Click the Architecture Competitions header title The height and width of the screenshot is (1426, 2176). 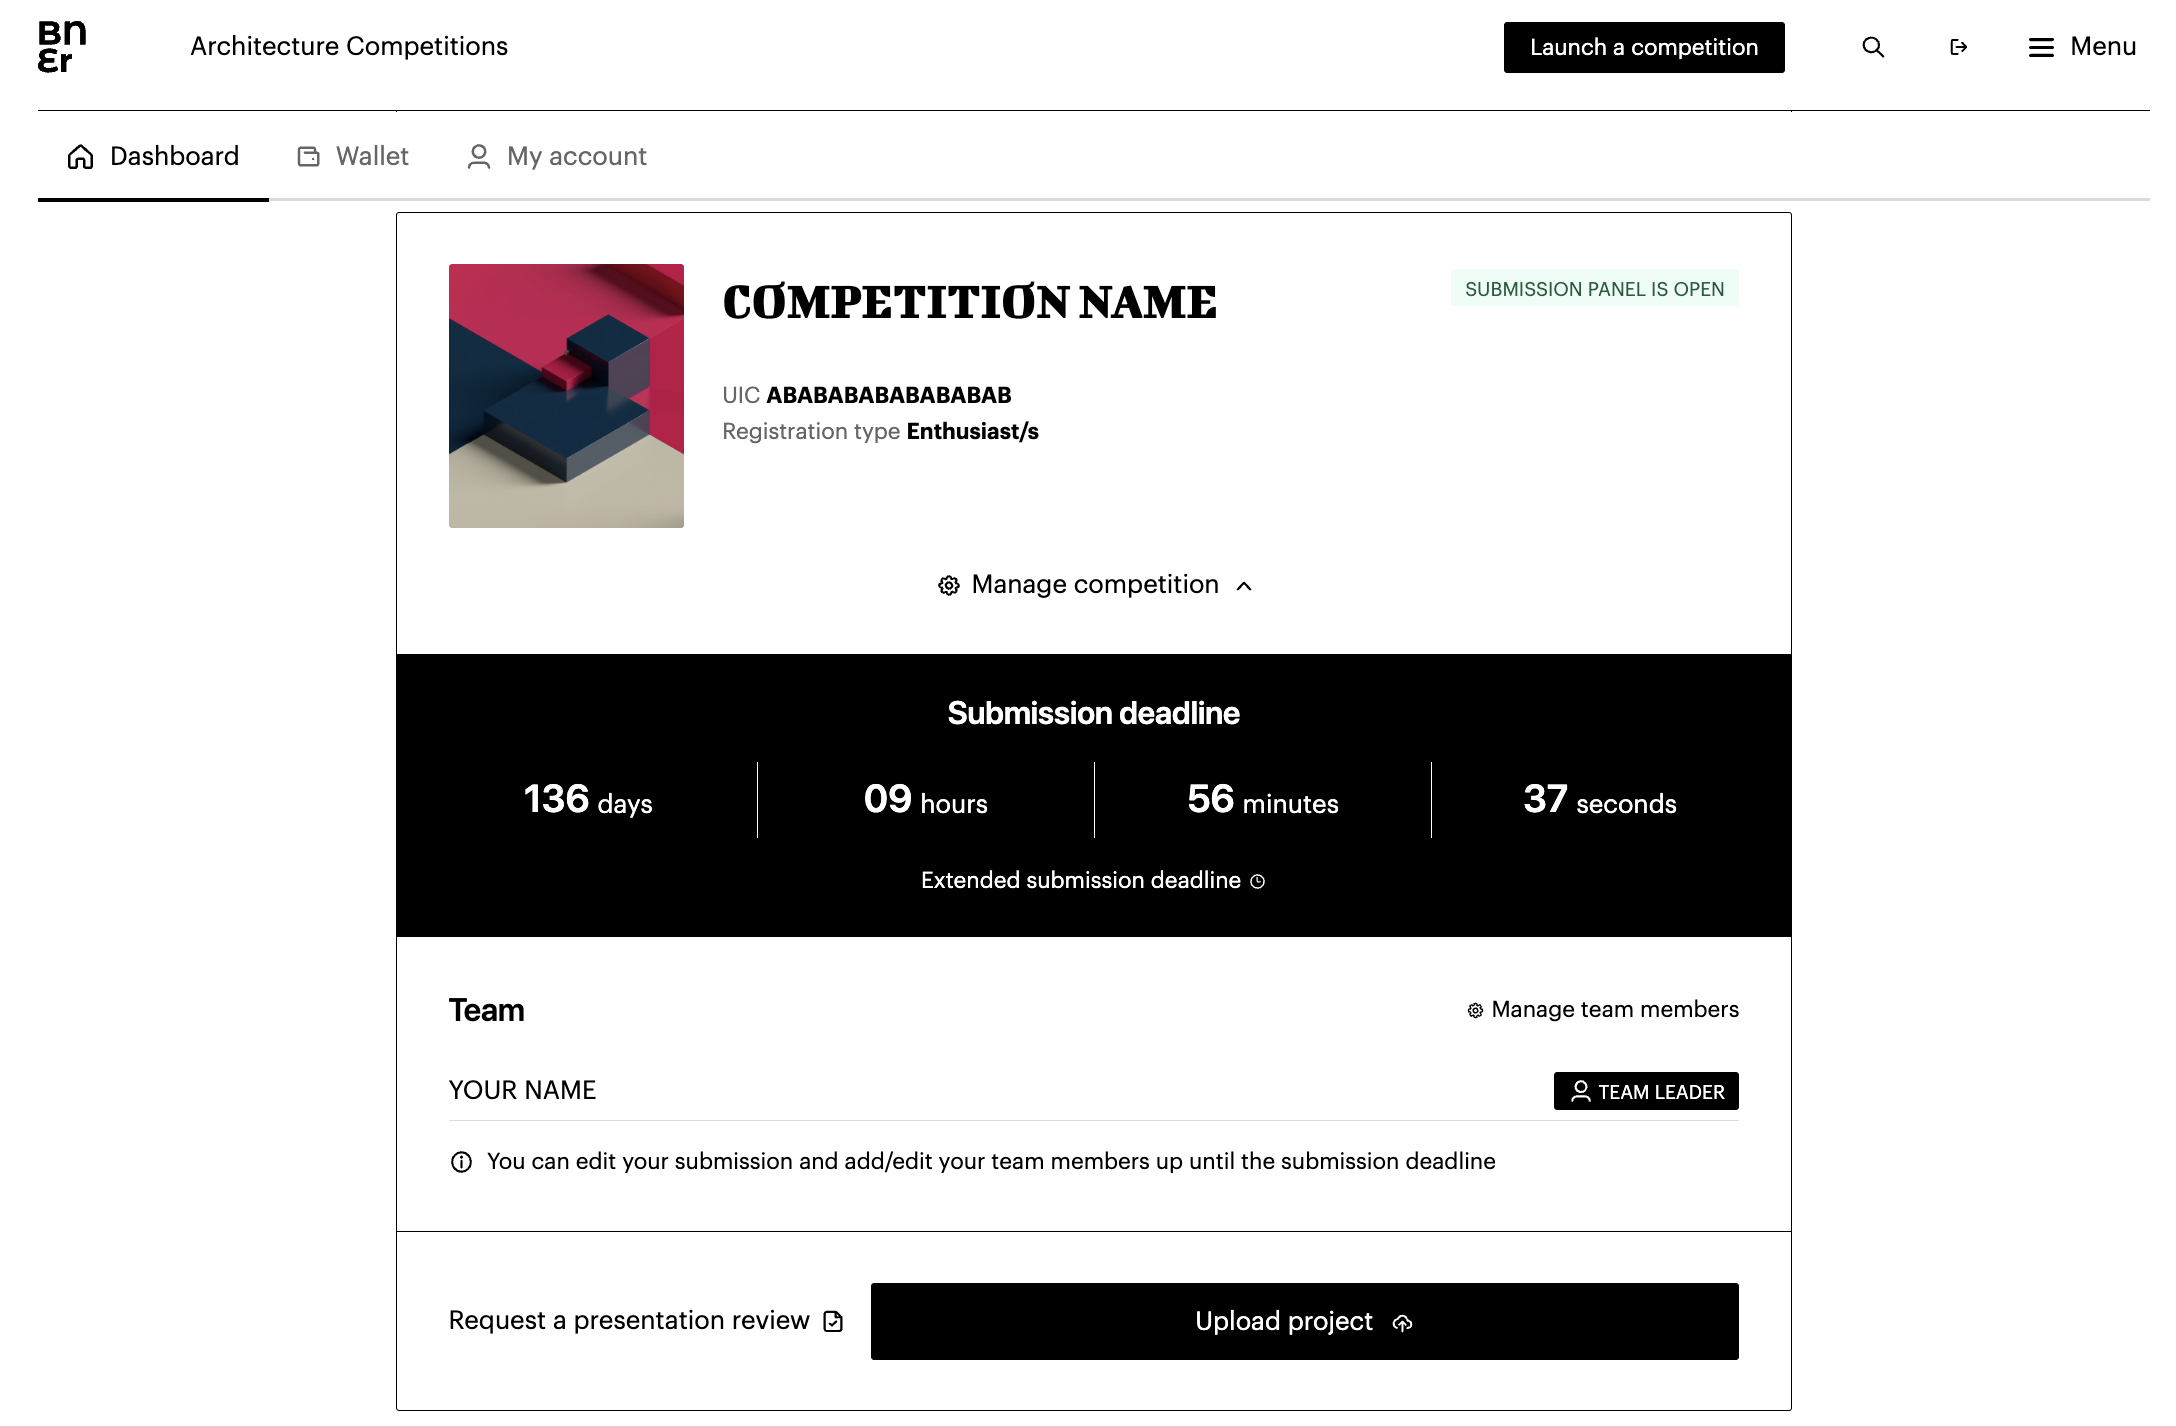tap(349, 47)
